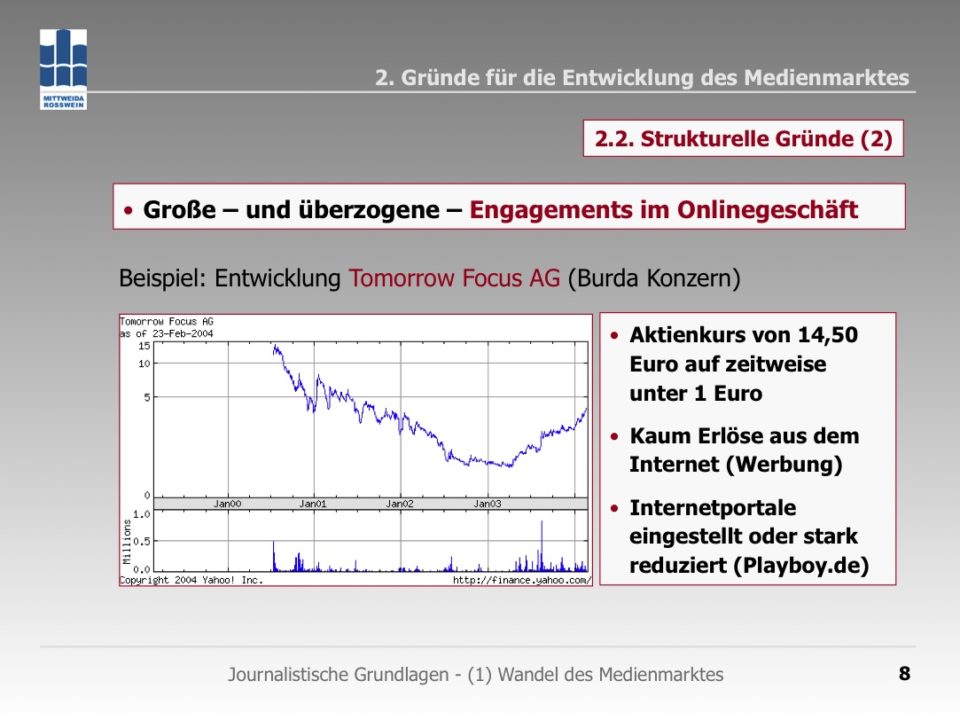Viewport: 960px width, 720px height.
Task: Click the red text "Engagements im Onlinegeschäft"
Action: point(664,209)
